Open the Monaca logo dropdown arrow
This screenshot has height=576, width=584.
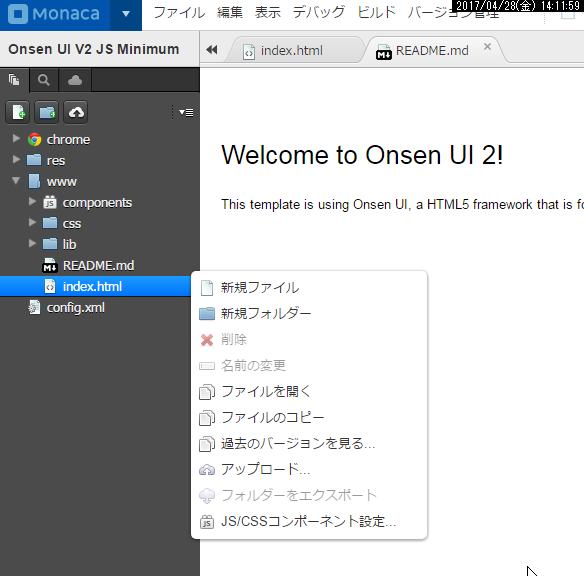click(x=126, y=15)
